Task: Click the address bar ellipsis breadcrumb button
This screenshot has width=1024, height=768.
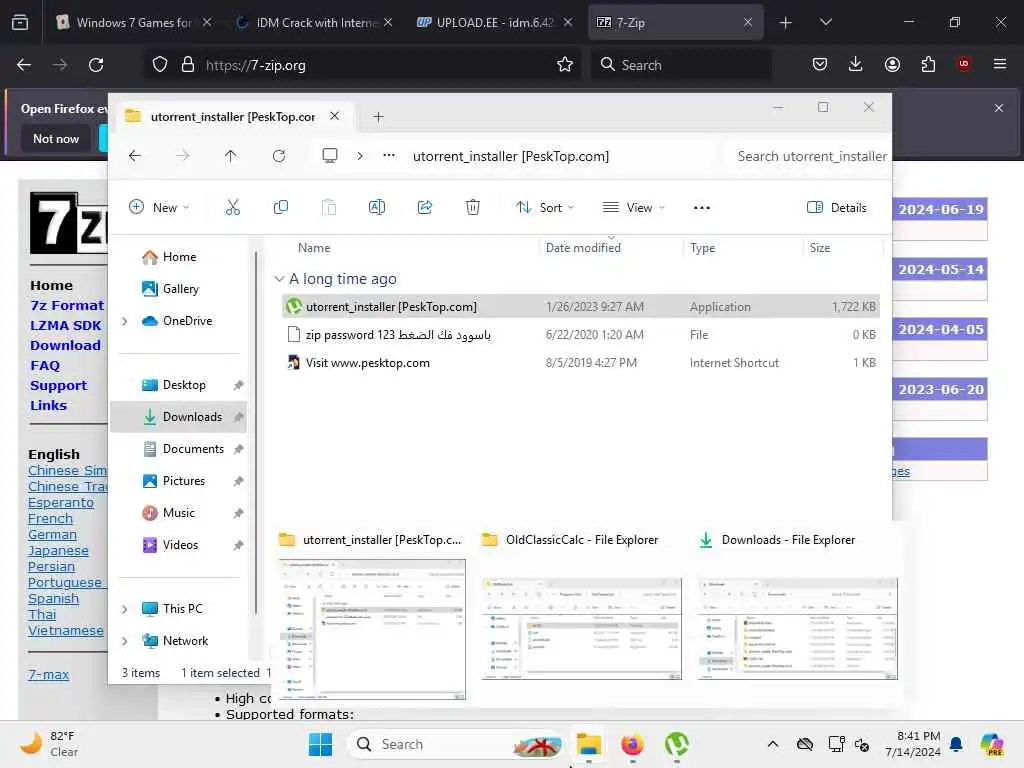Action: click(x=389, y=156)
